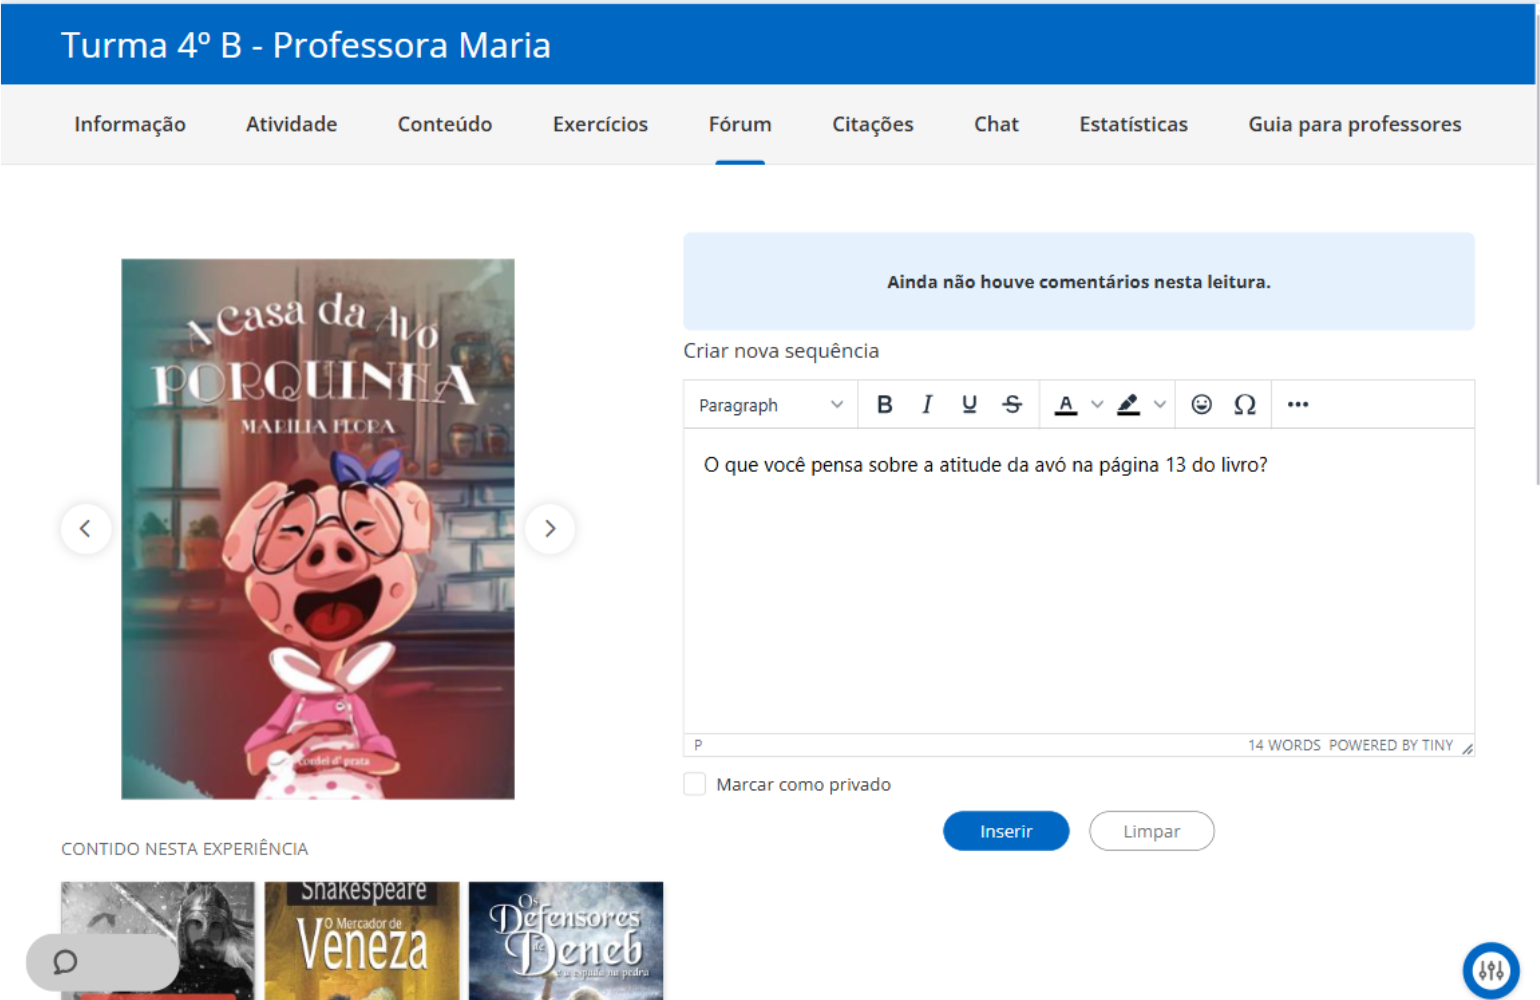
Task: Click the class title Turma 4º B
Action: (x=306, y=45)
